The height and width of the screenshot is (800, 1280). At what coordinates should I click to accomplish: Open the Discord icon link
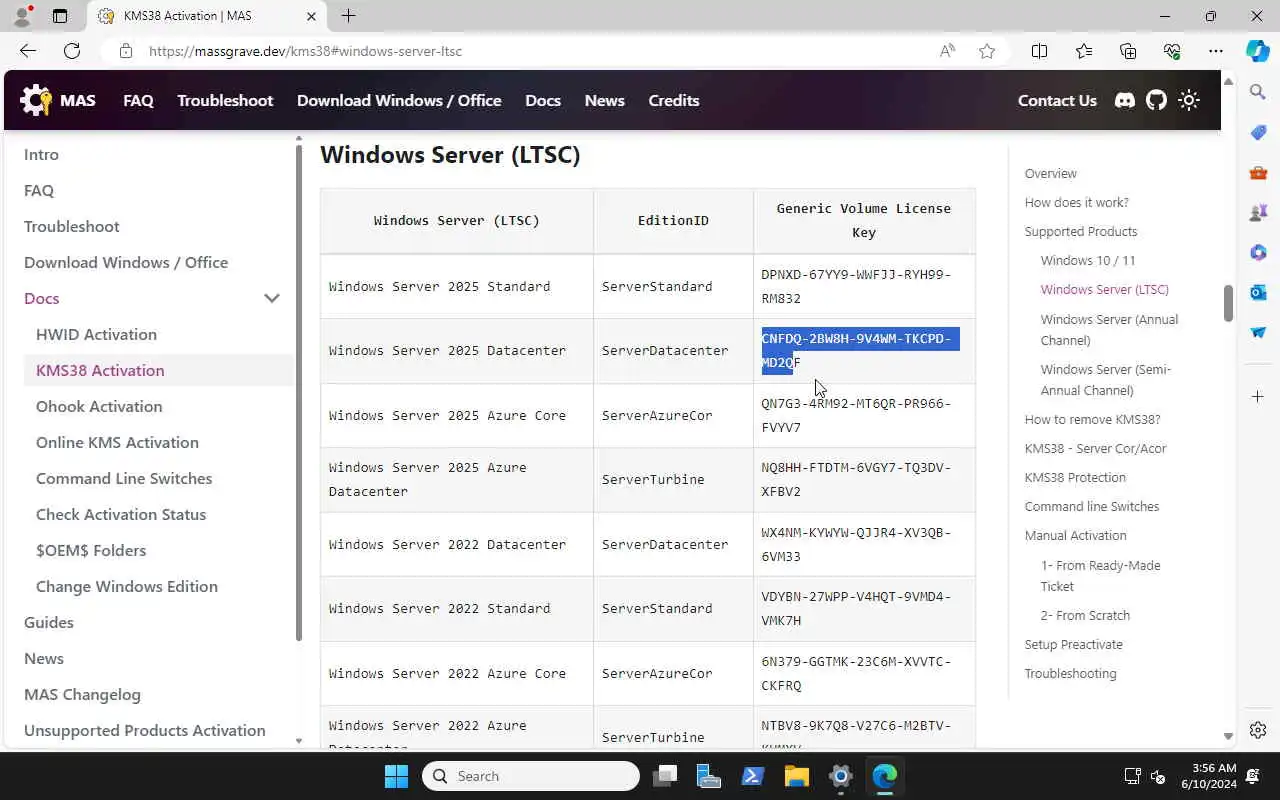point(1125,100)
